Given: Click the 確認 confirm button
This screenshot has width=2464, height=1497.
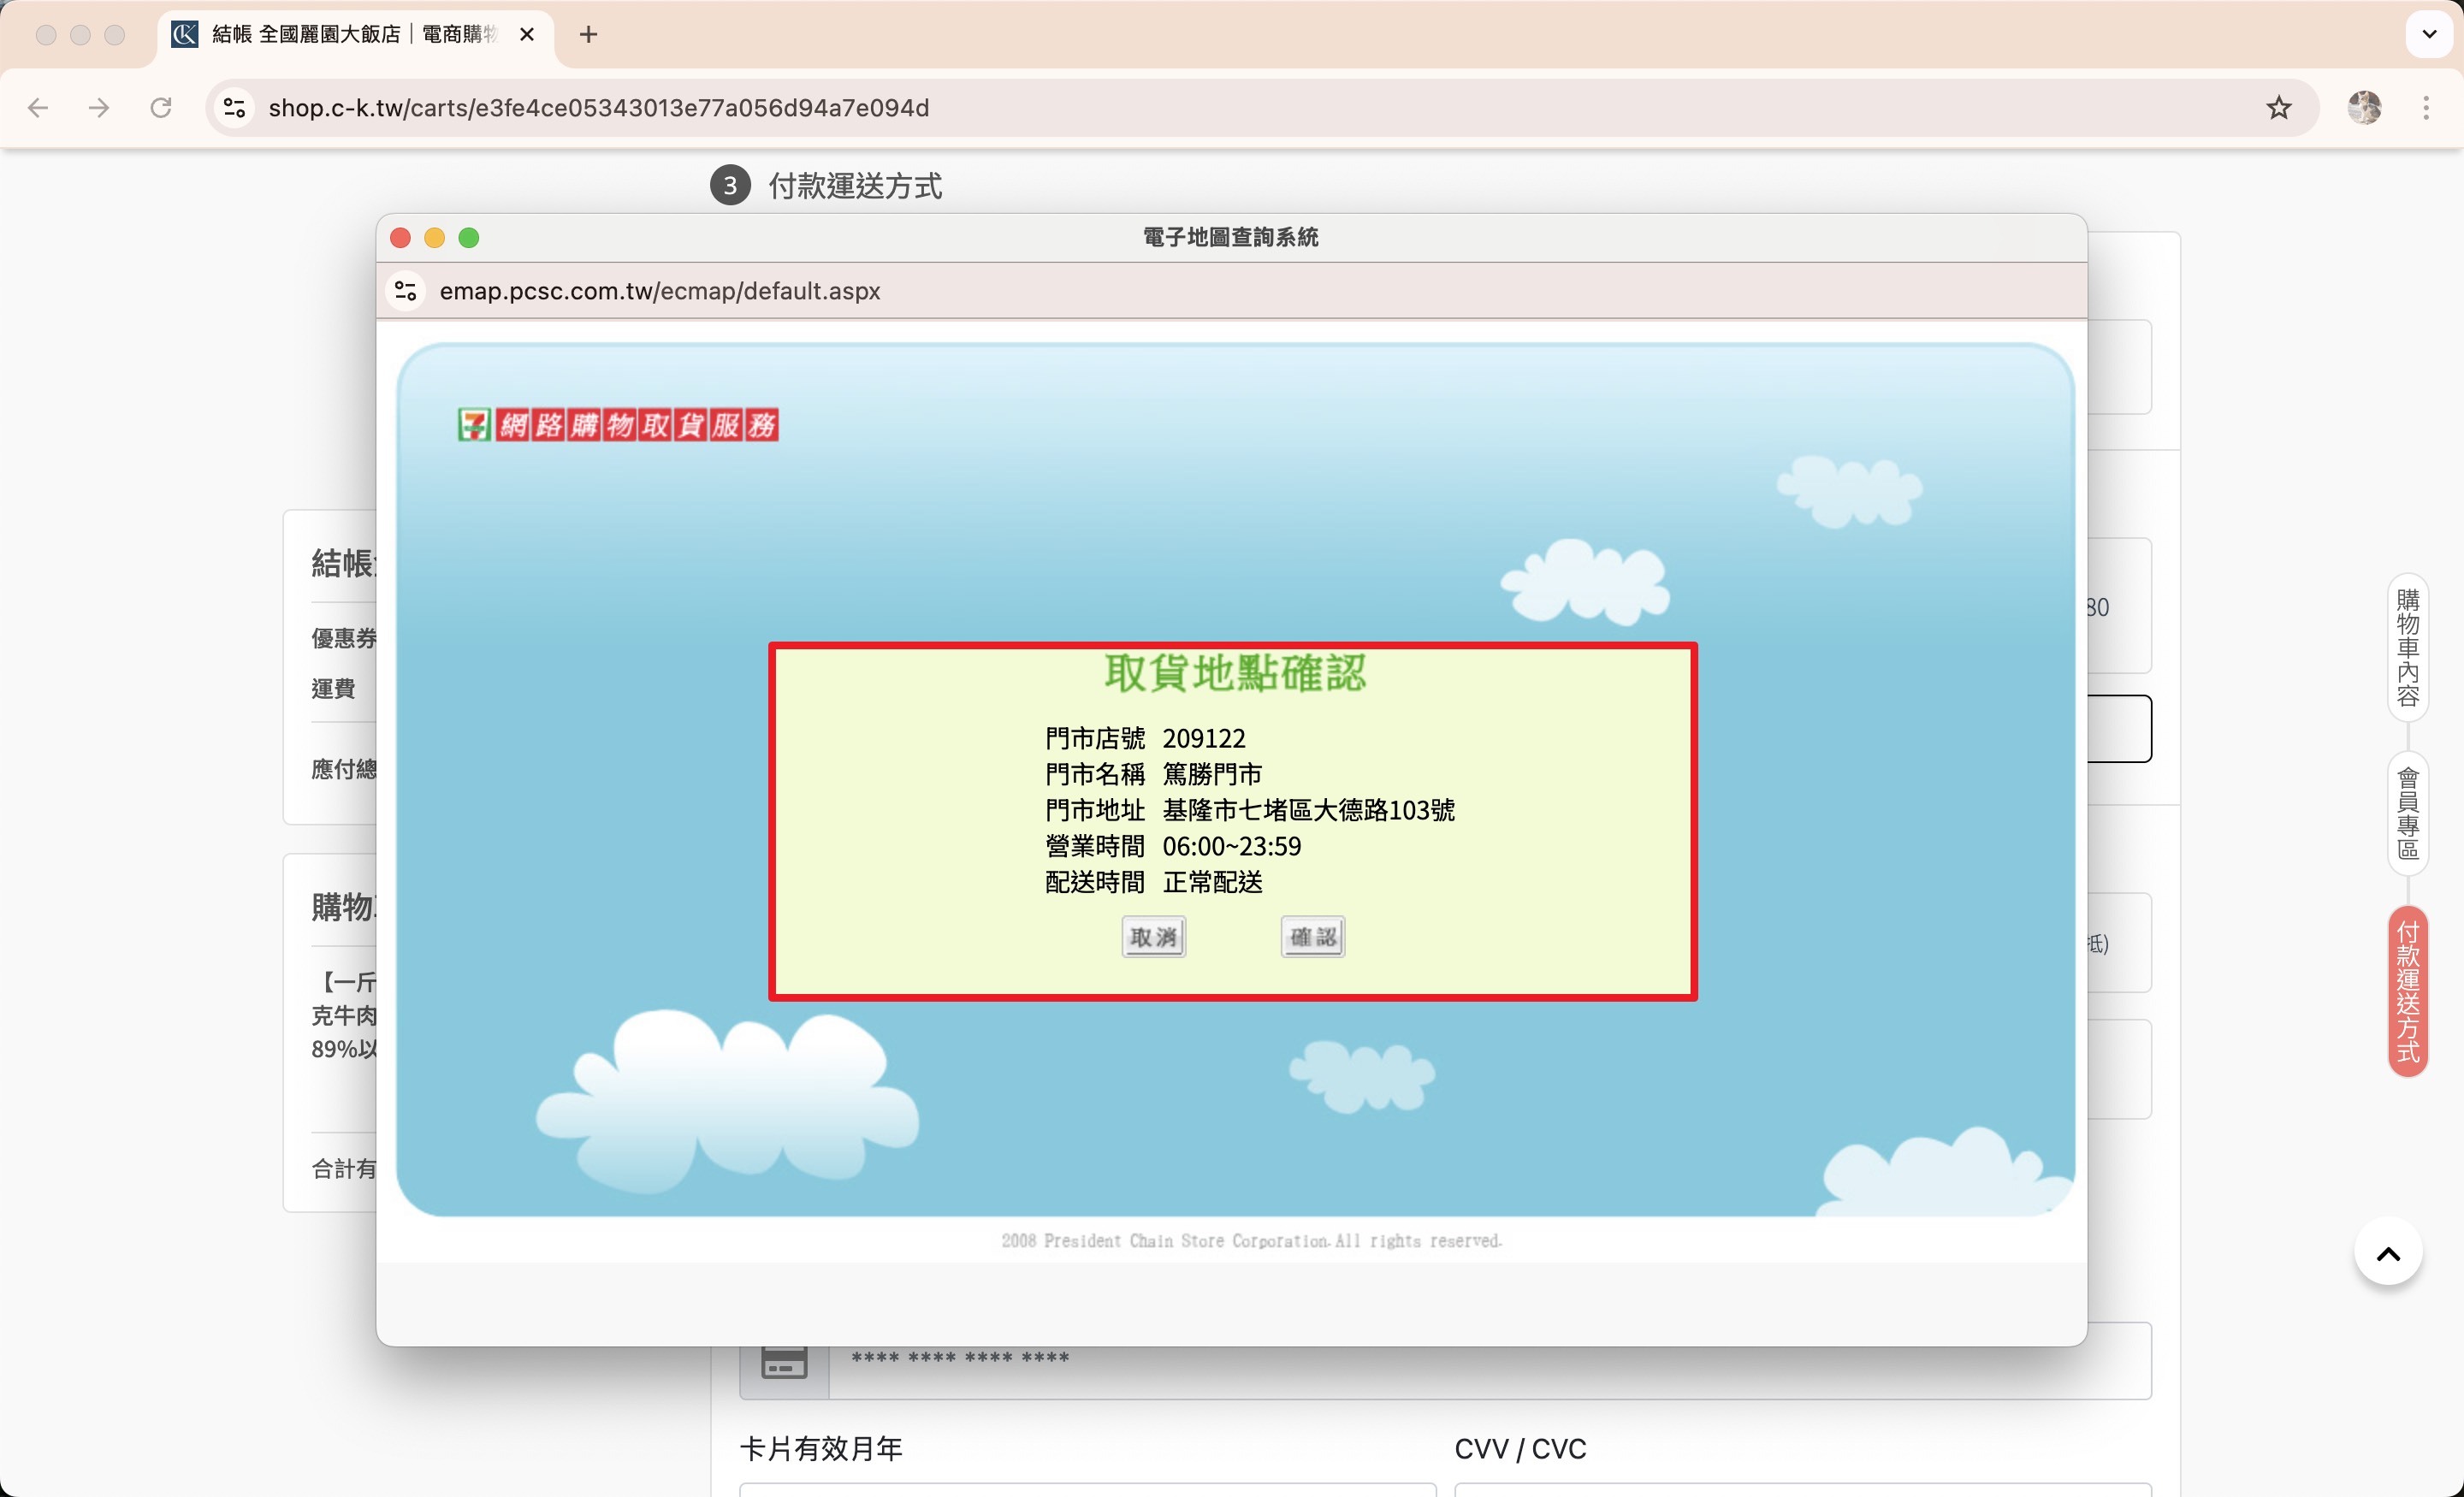Looking at the screenshot, I should [x=1312, y=937].
